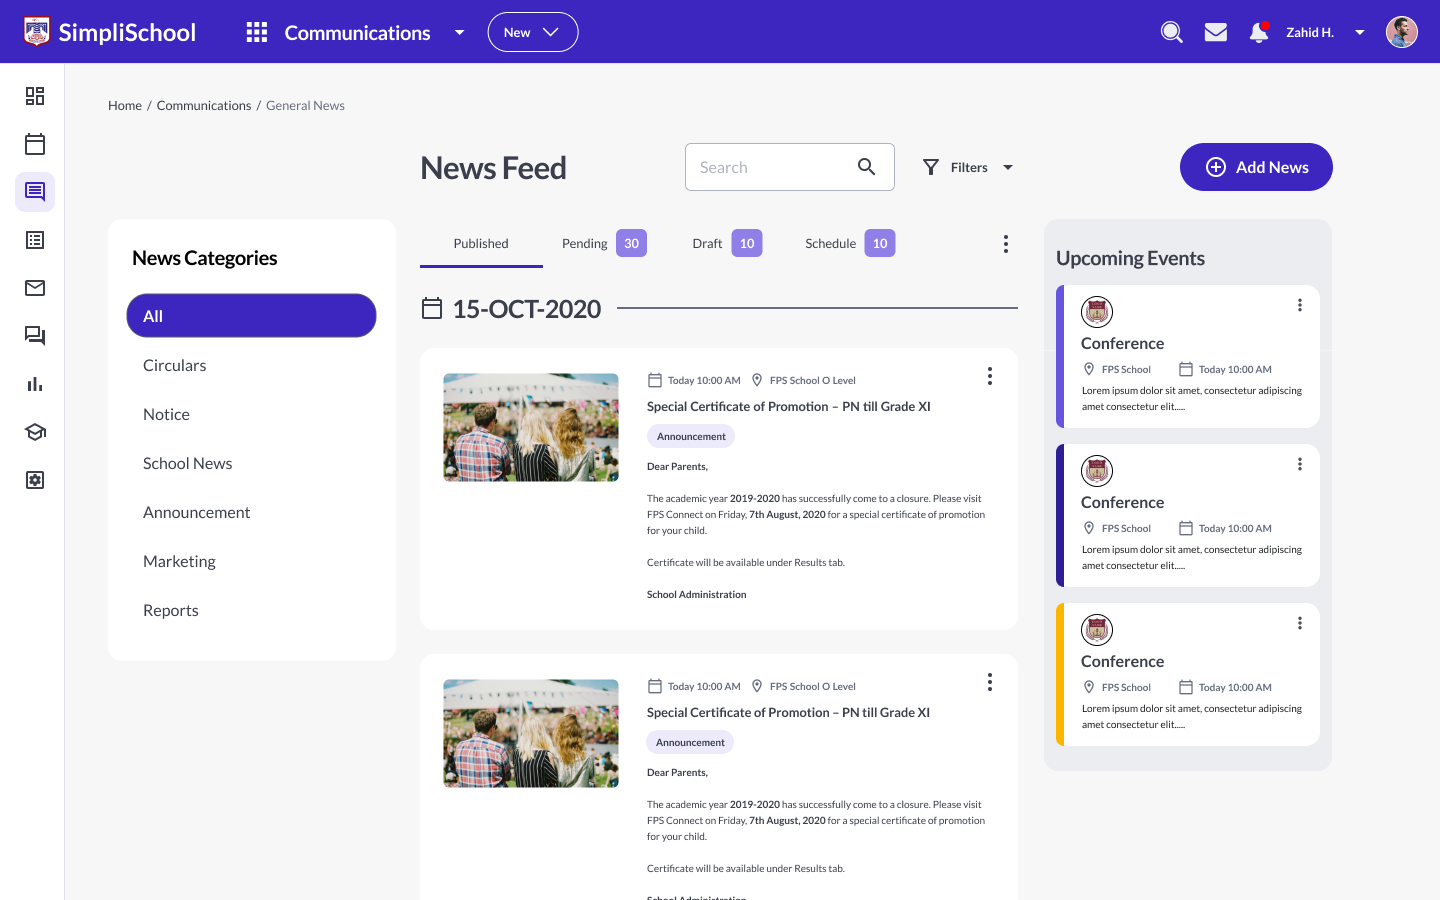Switch to the Draft tab
Viewport: 1440px width, 900px height.
coord(727,244)
